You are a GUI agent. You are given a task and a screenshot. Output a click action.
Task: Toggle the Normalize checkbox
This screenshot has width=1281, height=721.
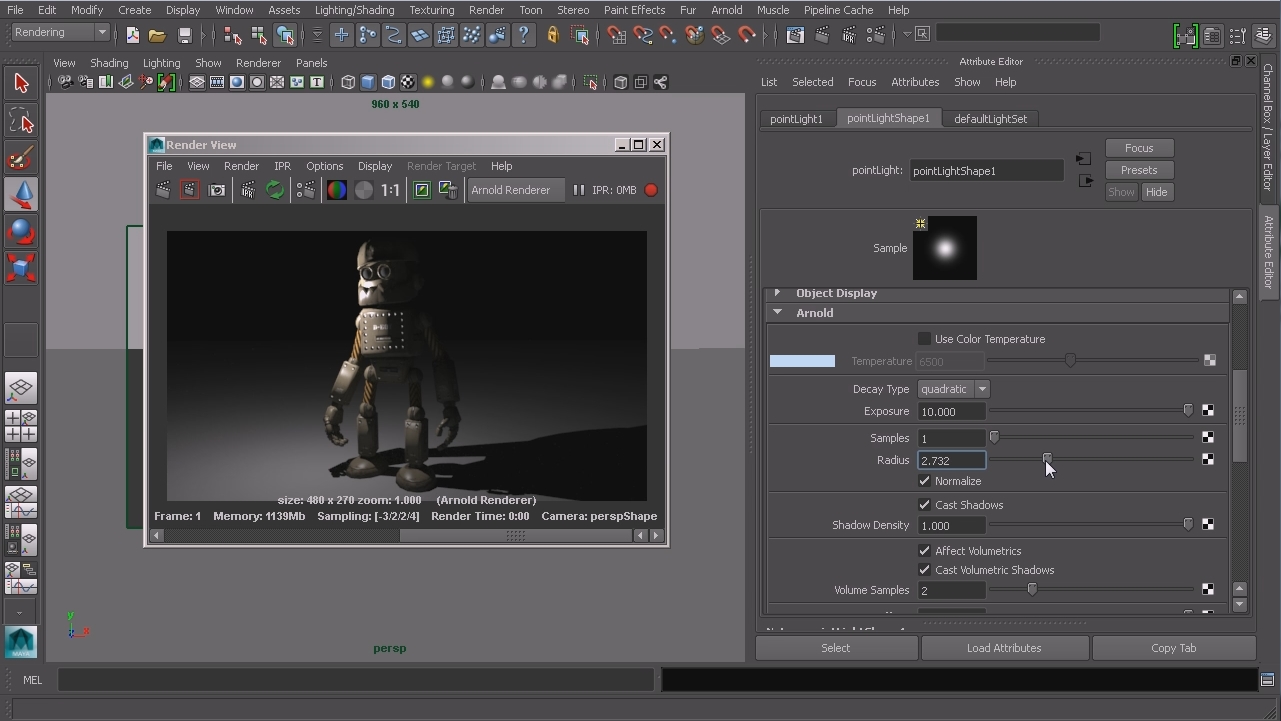[924, 481]
